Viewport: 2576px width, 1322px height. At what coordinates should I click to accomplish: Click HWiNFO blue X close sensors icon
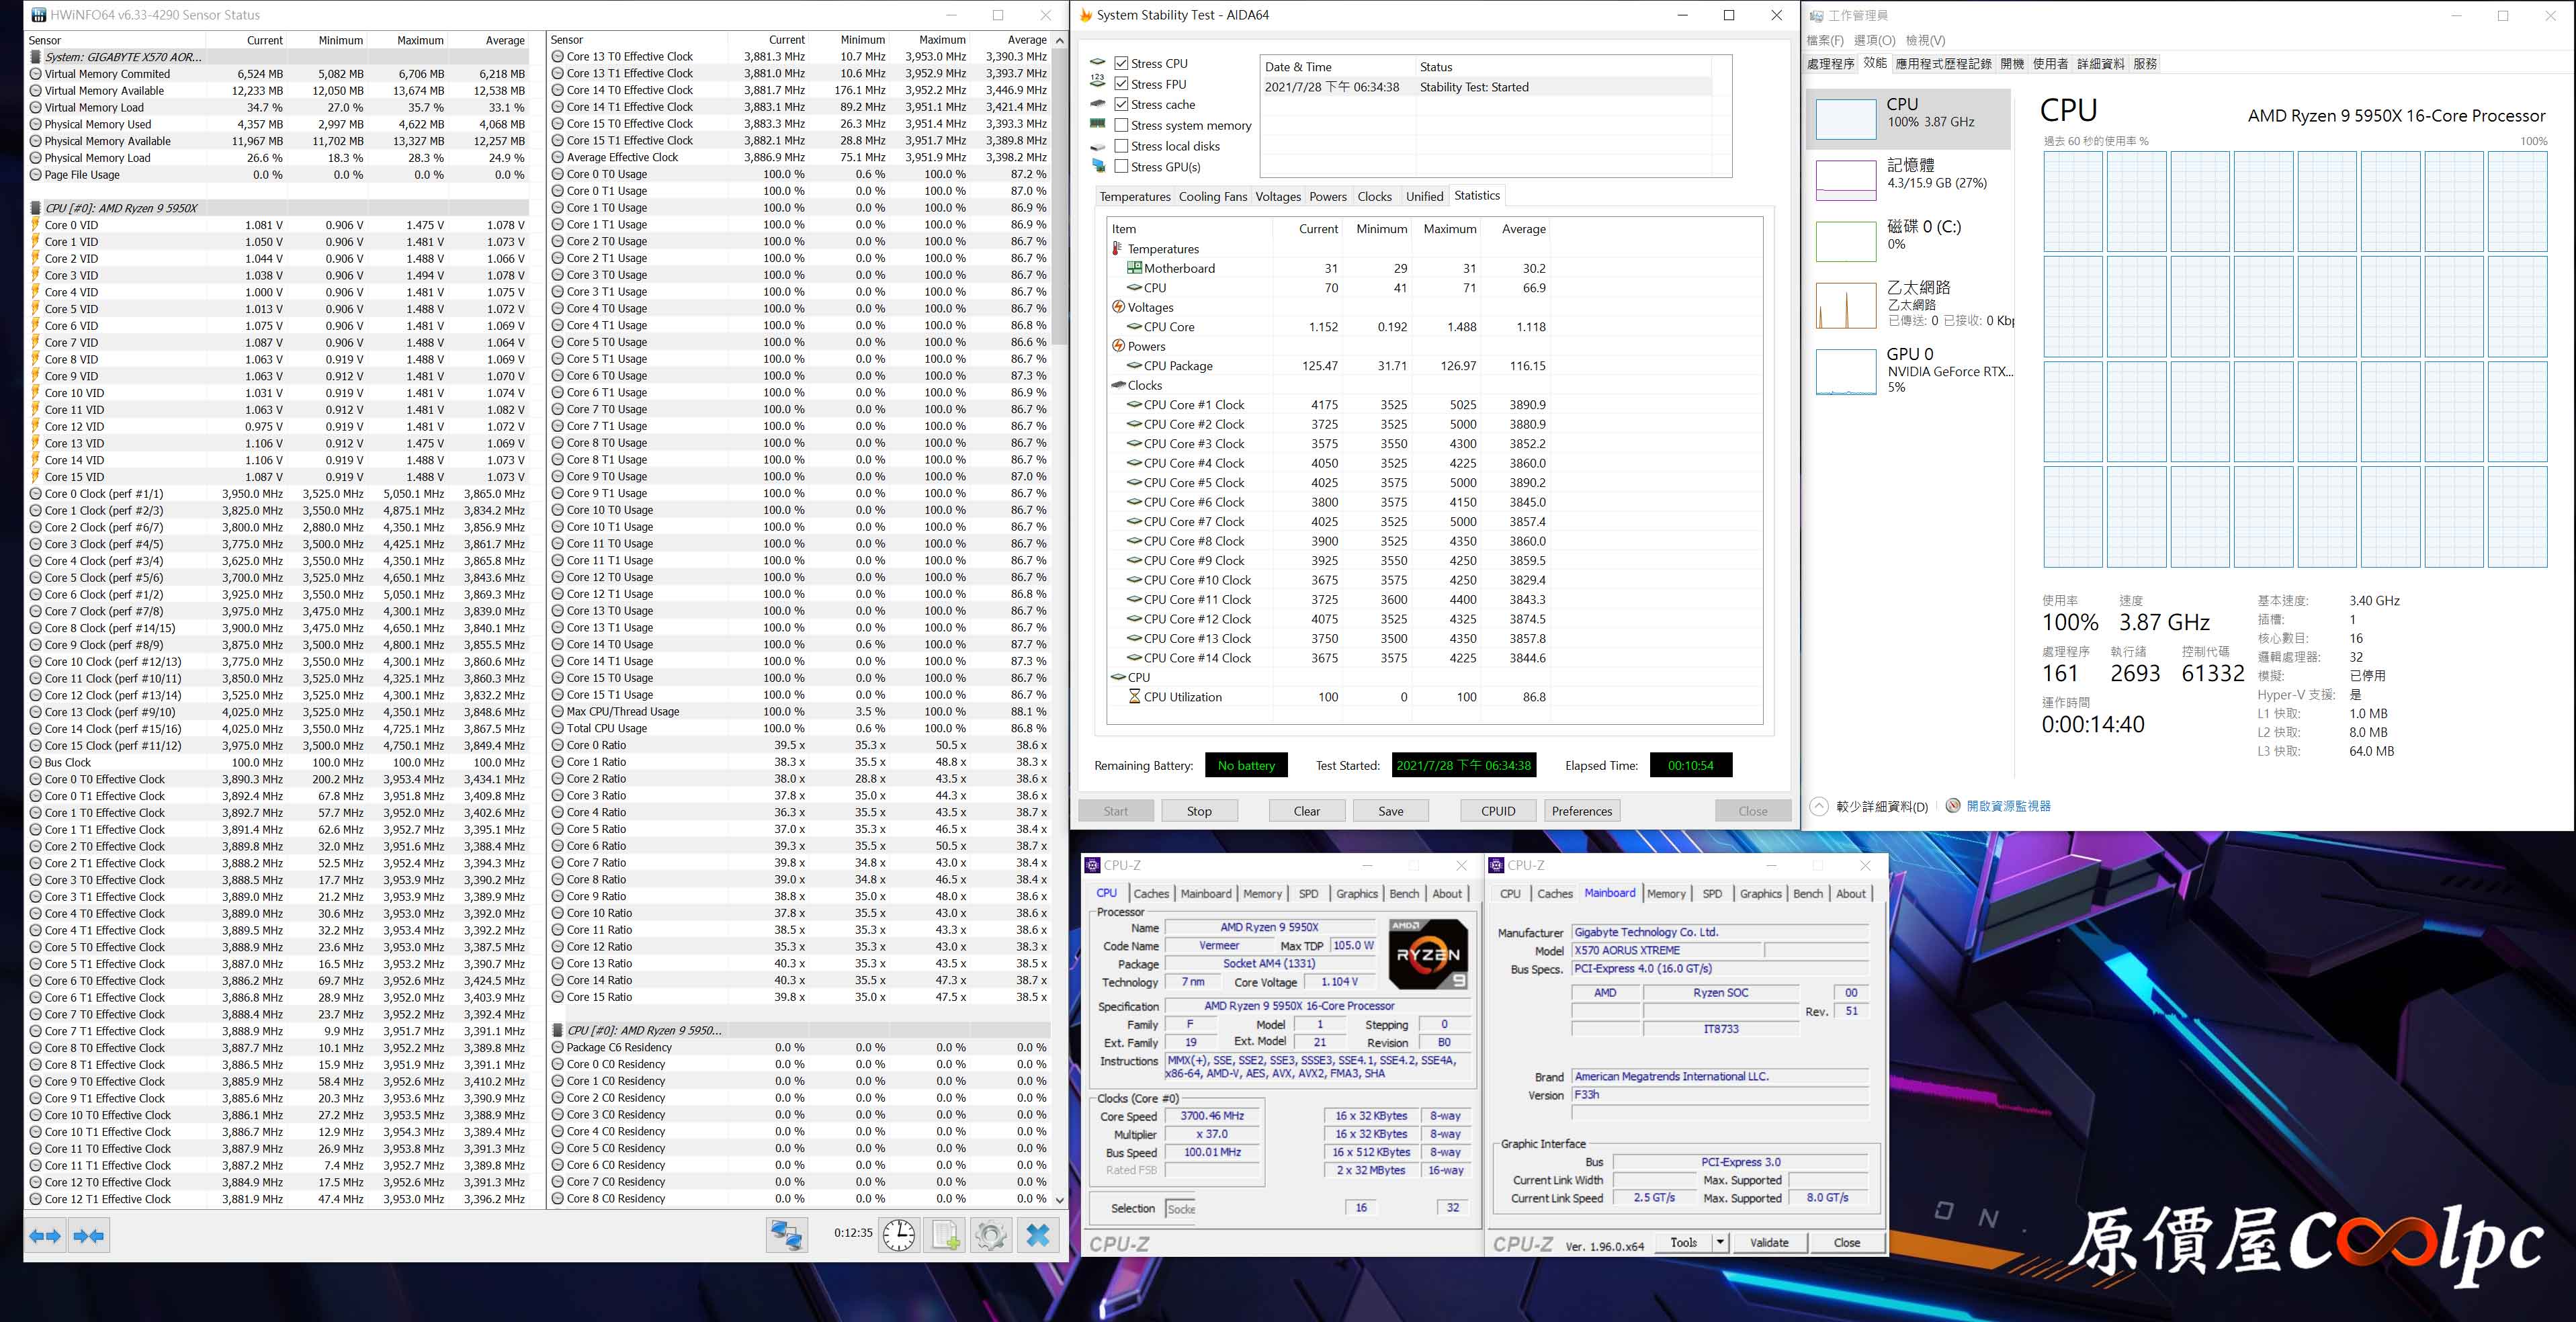tap(1038, 1236)
